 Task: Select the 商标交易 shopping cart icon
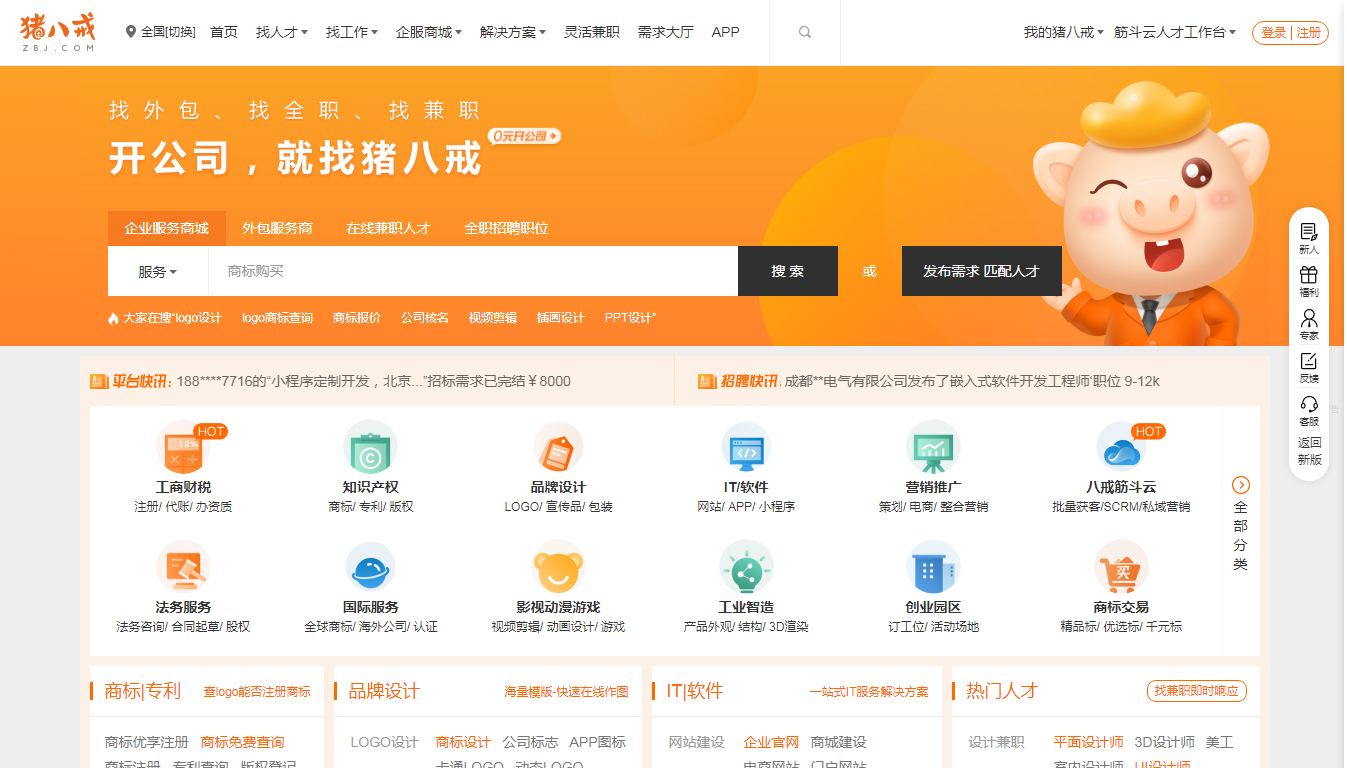point(1120,572)
